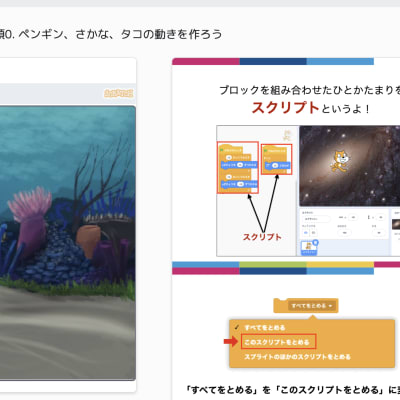Select the cat sprite thumbnail in sprite list

point(309,248)
